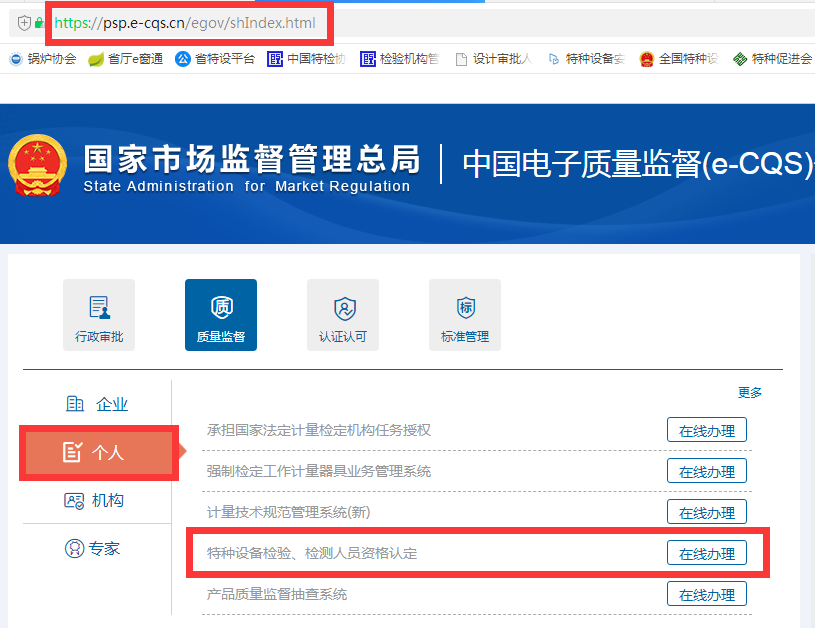Switch to the 企业 sidebar tab
This screenshot has width=815, height=628.
(x=98, y=405)
